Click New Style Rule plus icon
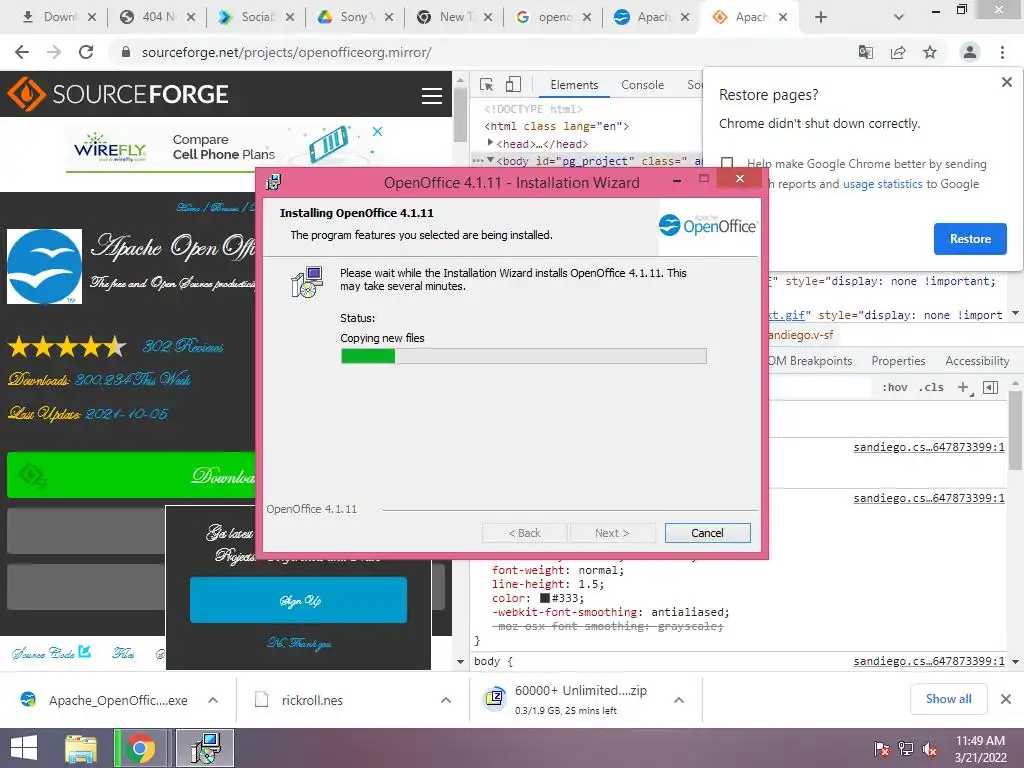This screenshot has height=768, width=1024. (963, 387)
